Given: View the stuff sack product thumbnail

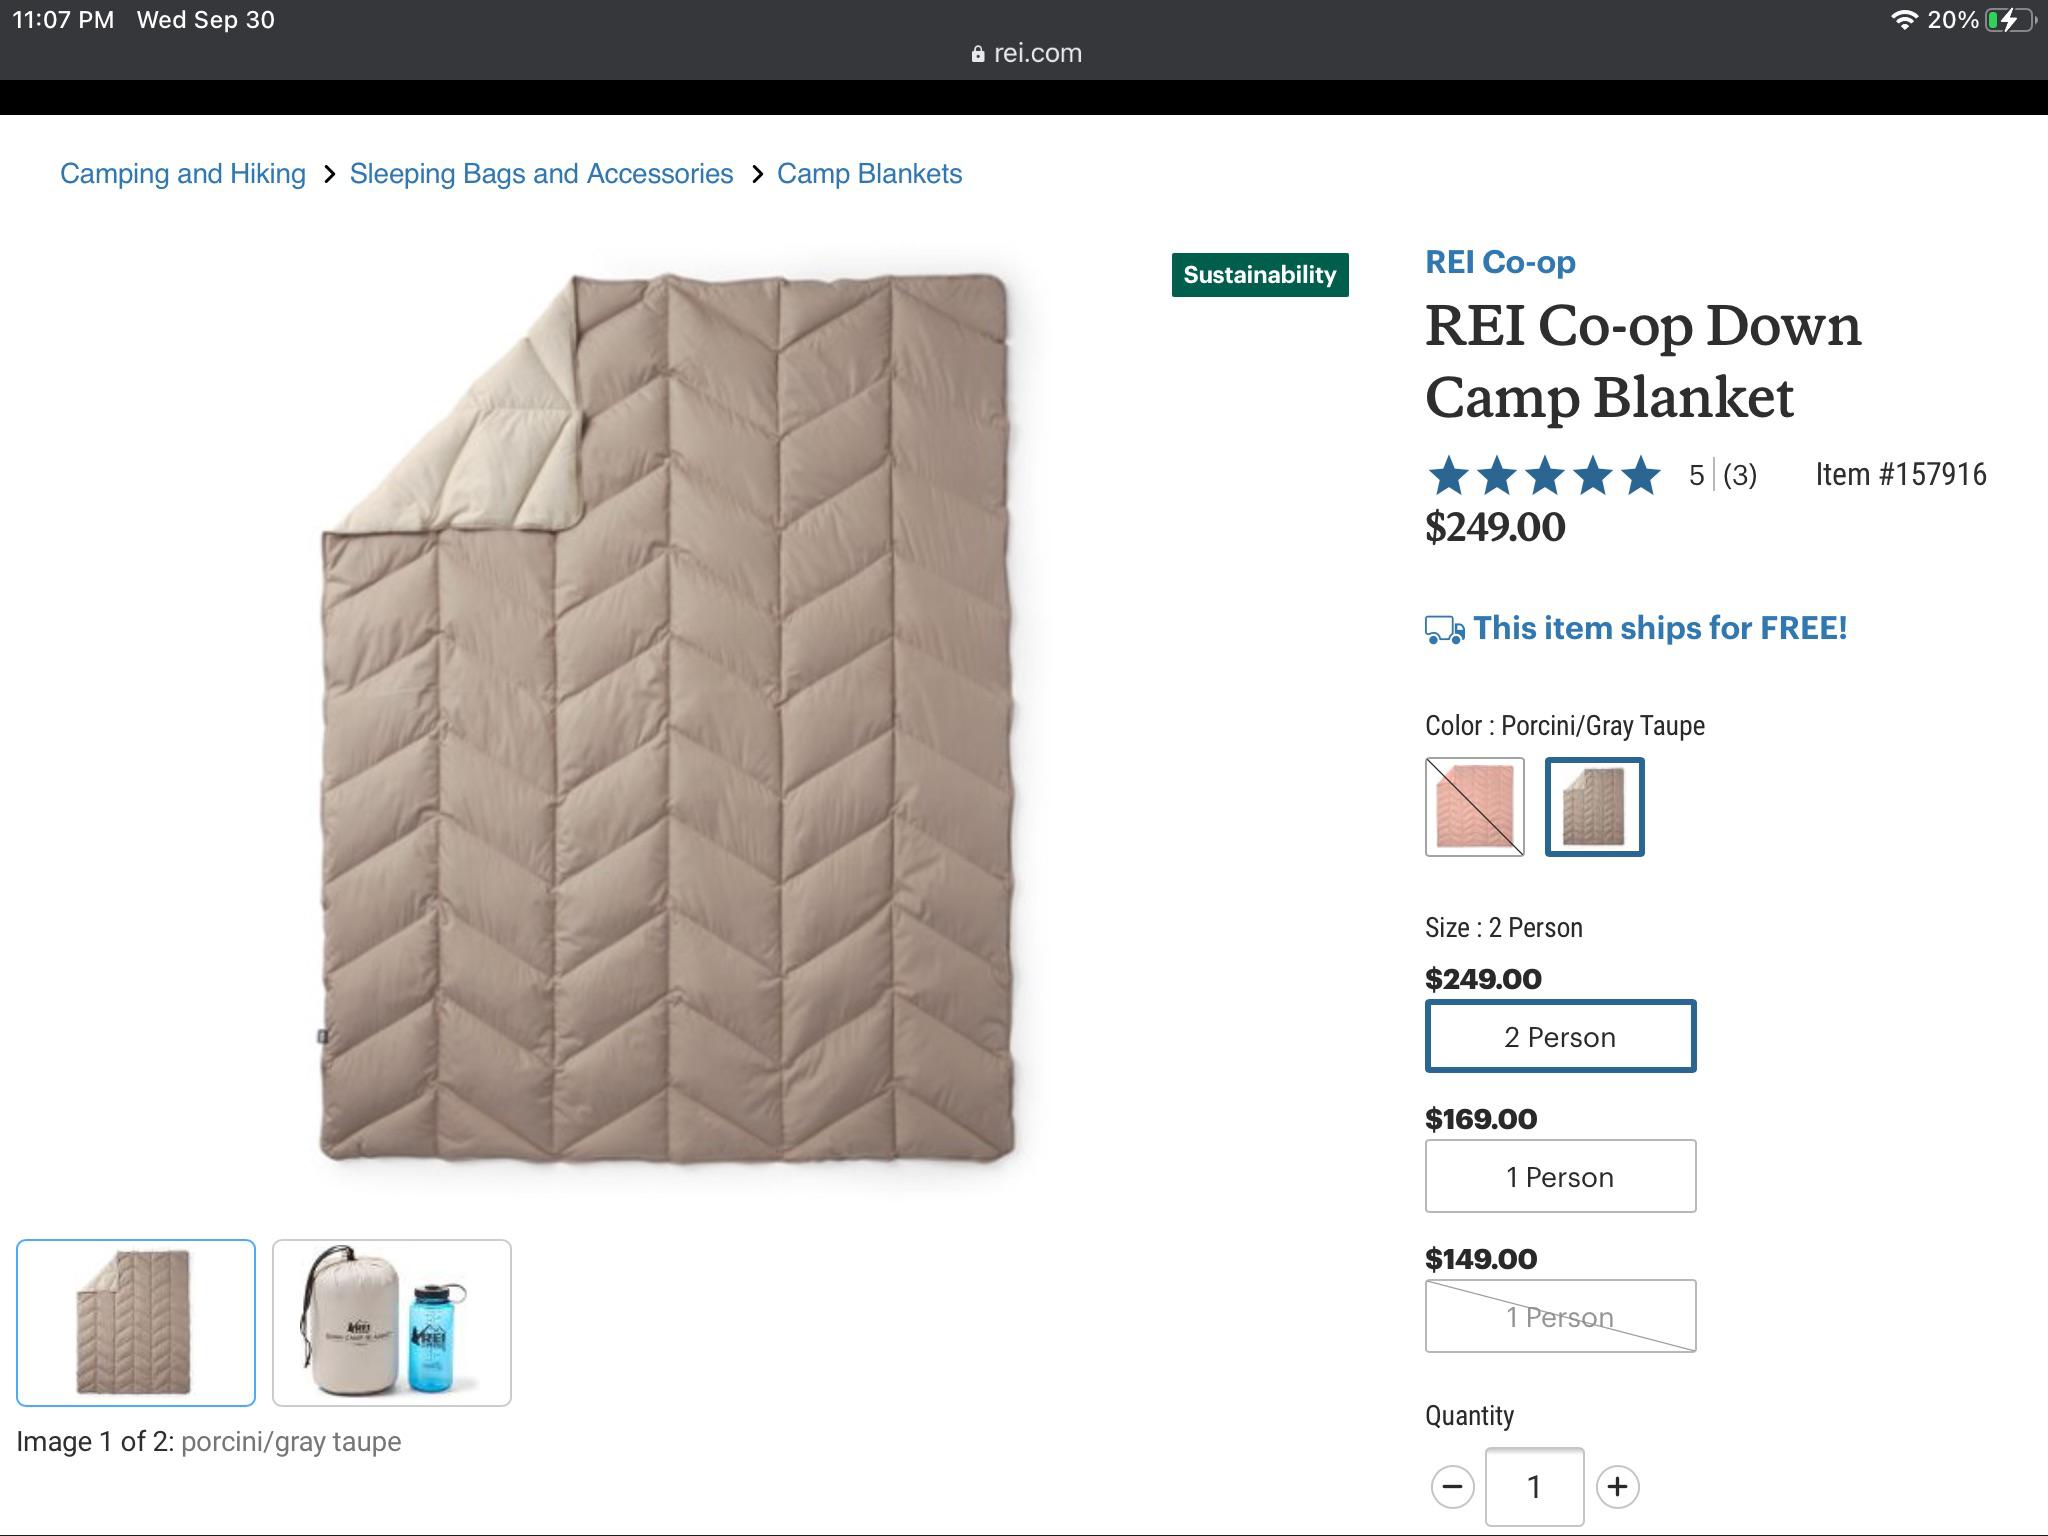Looking at the screenshot, I should coord(391,1322).
